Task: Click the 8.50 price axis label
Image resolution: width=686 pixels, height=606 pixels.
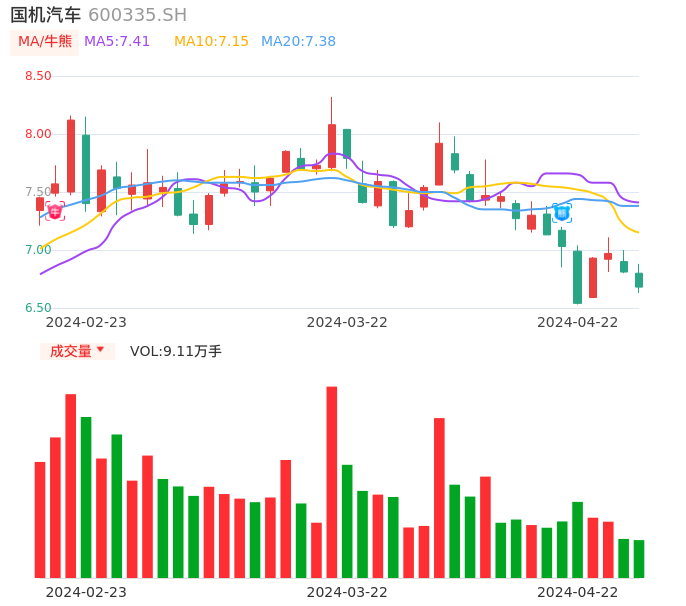Action: pyautogui.click(x=38, y=76)
